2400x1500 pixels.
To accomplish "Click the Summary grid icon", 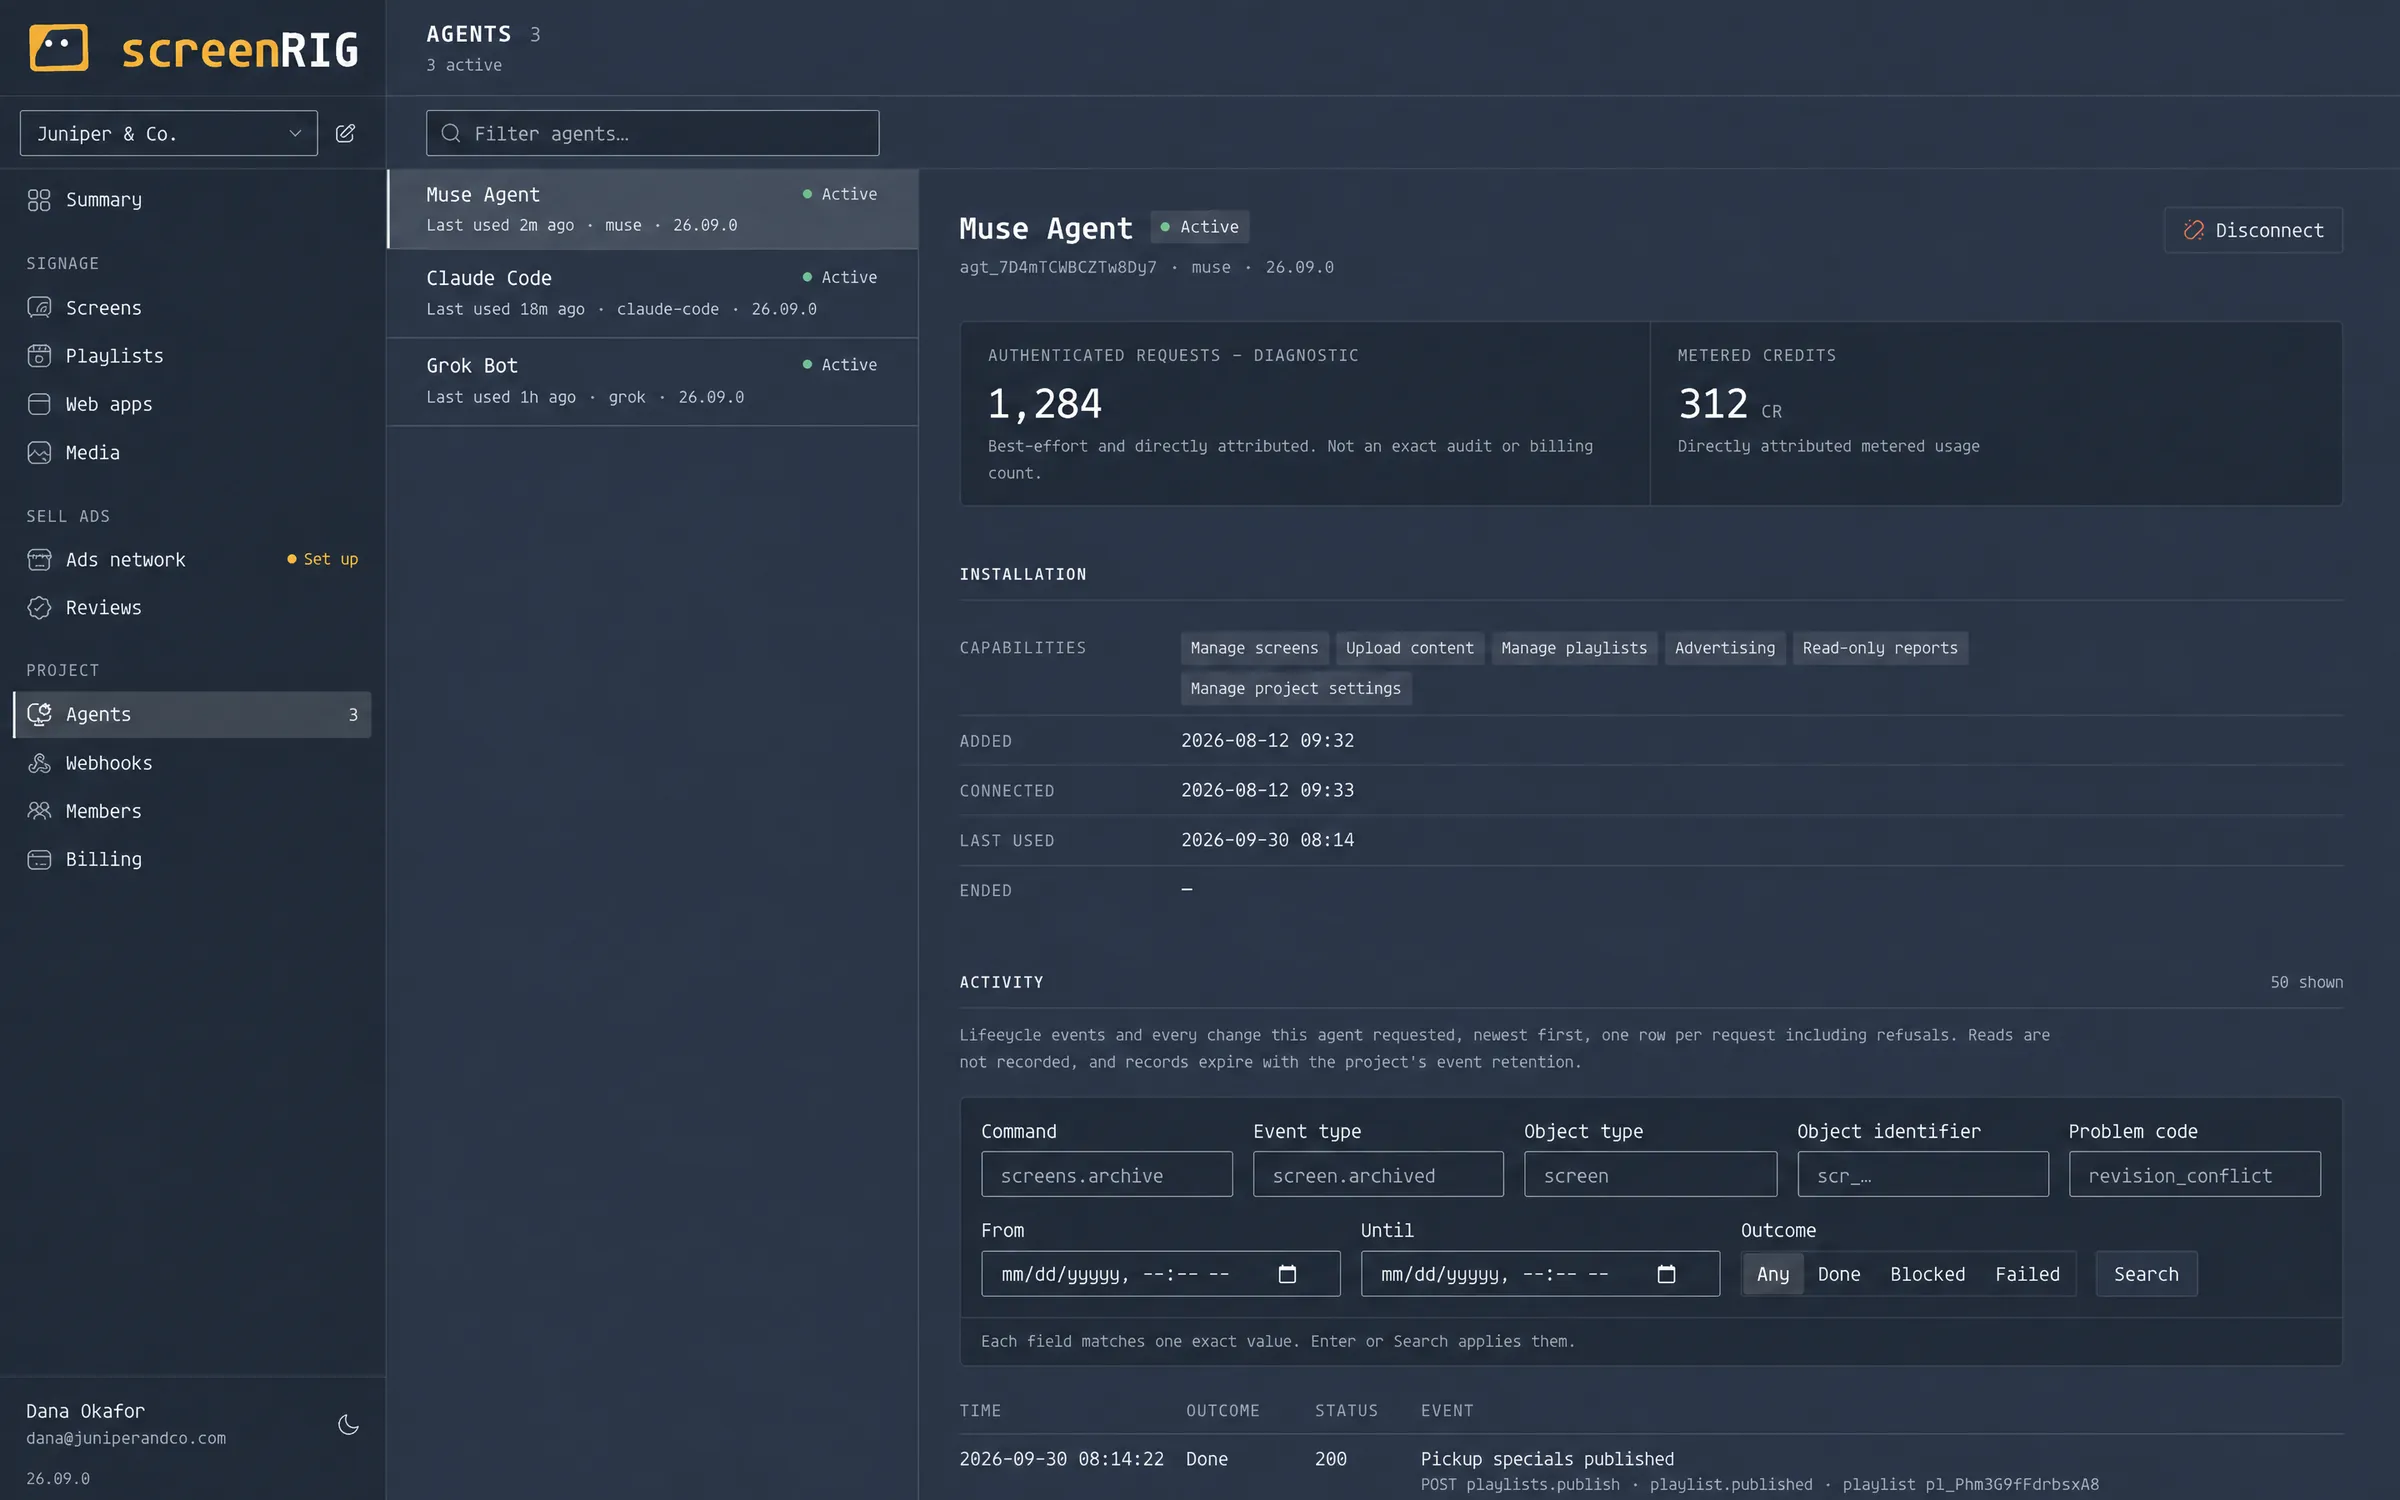I will click(39, 200).
